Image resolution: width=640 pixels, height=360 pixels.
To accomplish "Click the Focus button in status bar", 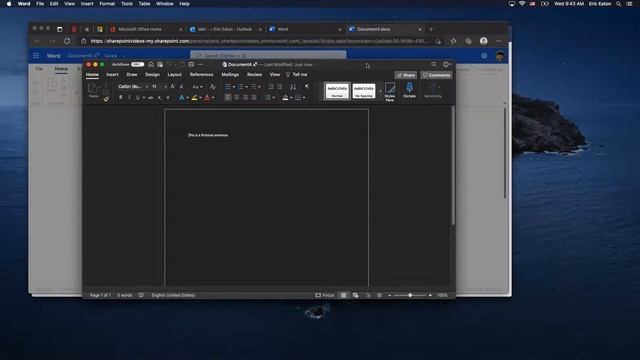I will pos(325,295).
